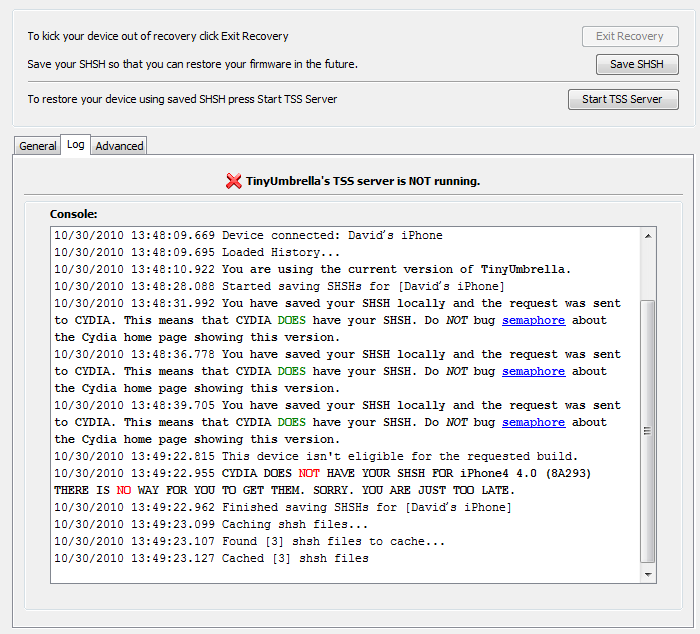Click the 'Loaded History...' log line
This screenshot has height=634, width=700.
pos(197,252)
